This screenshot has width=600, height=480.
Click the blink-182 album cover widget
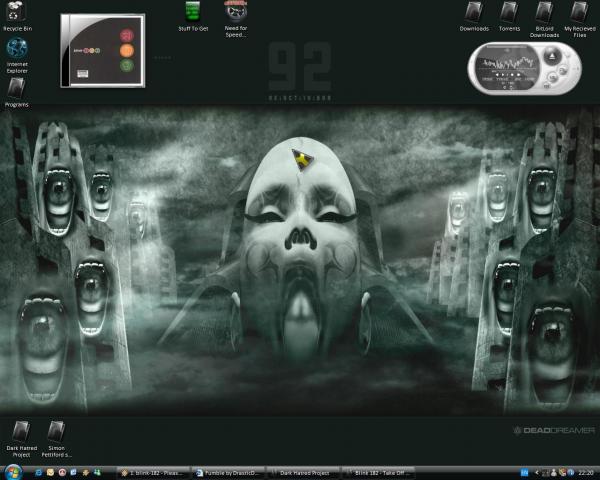103,51
